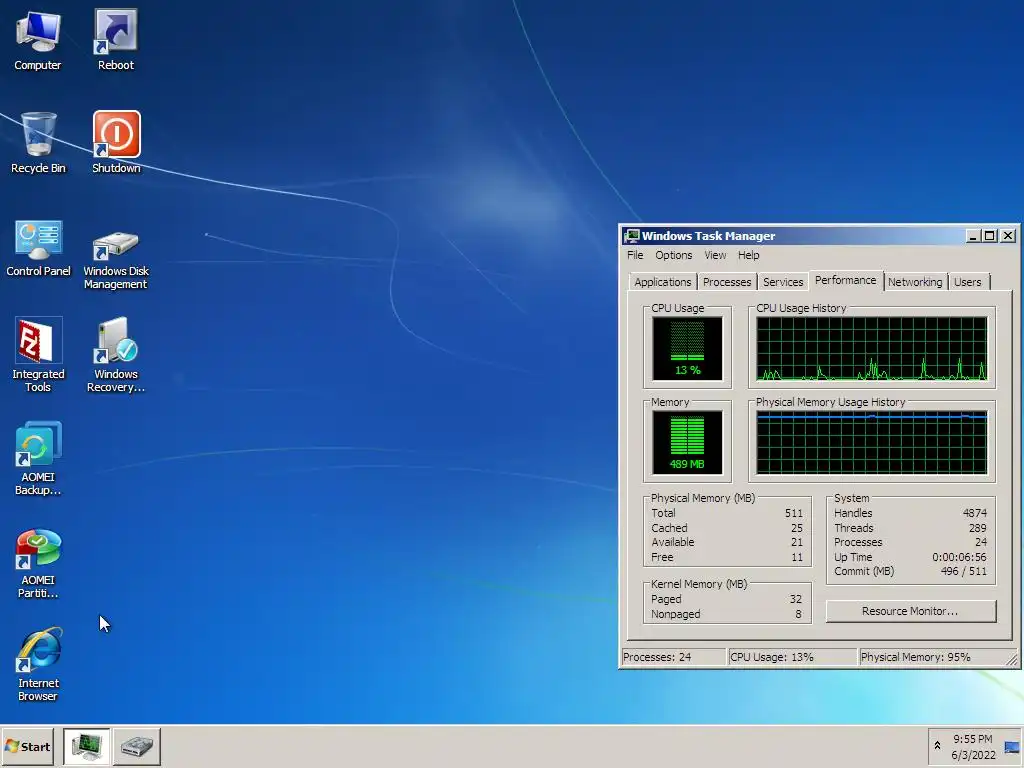Screen dimensions: 1024x768
Task: Click the Memory 489 MB gauge
Action: 687,442
